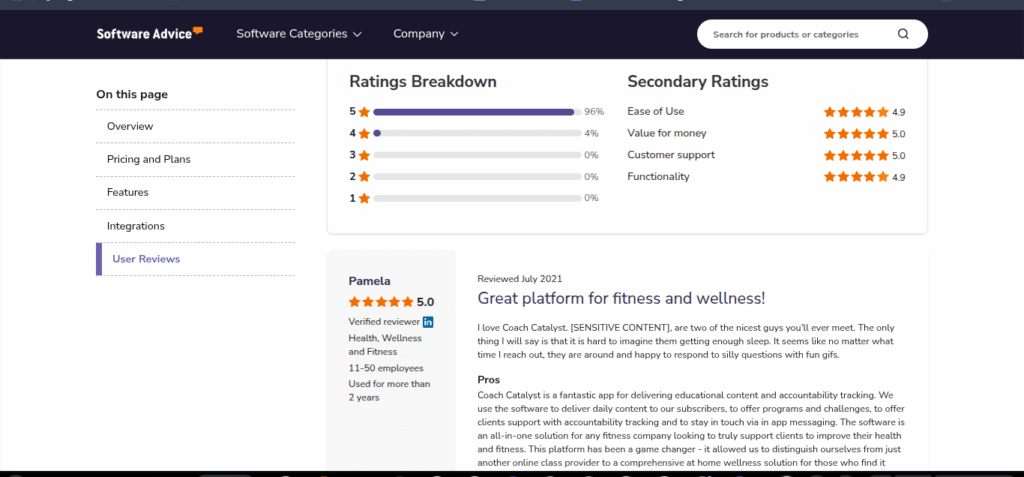The image size is (1024, 477).
Task: Click the 4-star row star icon
Action: (364, 133)
